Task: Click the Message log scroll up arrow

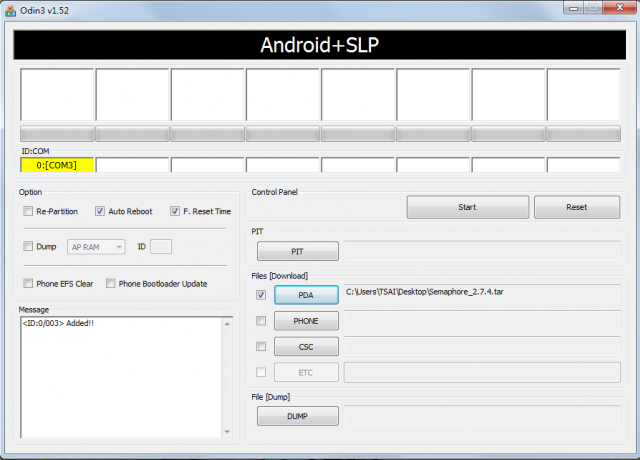Action: (x=227, y=324)
